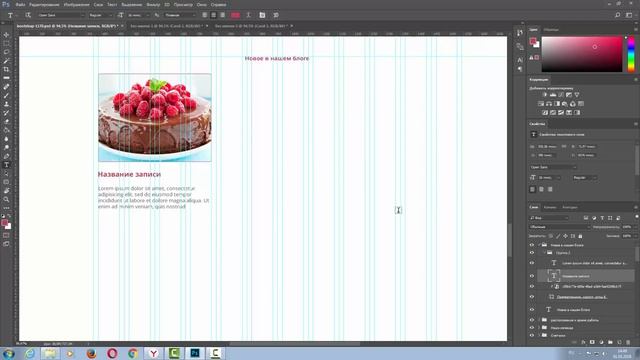Hide the Название записи text layer
The image size is (640, 360).
point(532,276)
